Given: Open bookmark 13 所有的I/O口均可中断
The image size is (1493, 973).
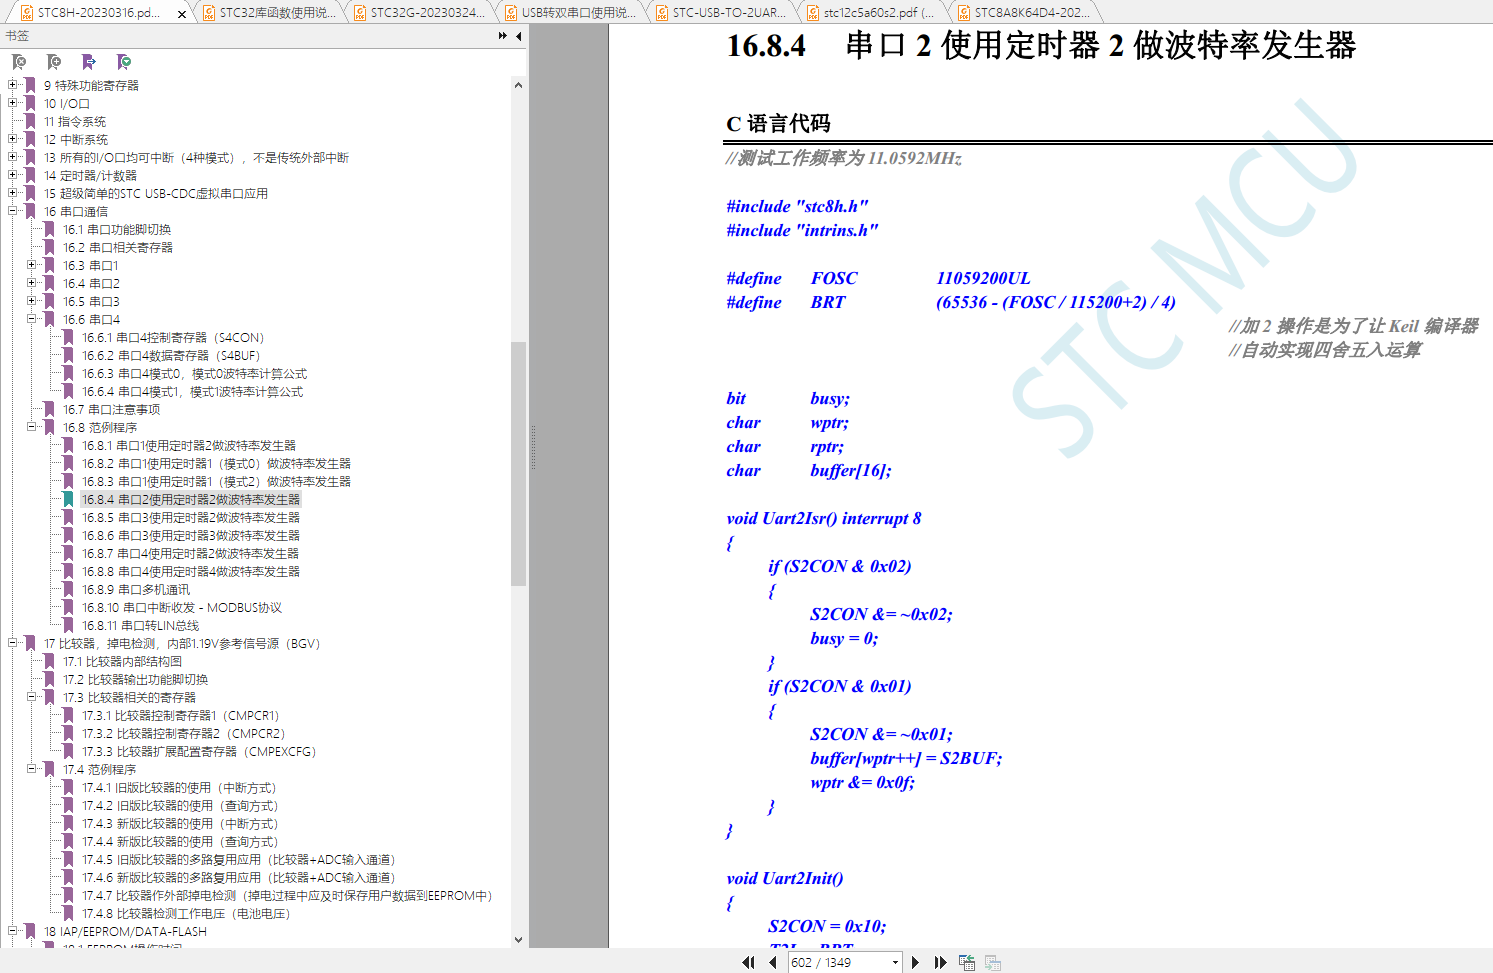Looking at the screenshot, I should coord(197,158).
